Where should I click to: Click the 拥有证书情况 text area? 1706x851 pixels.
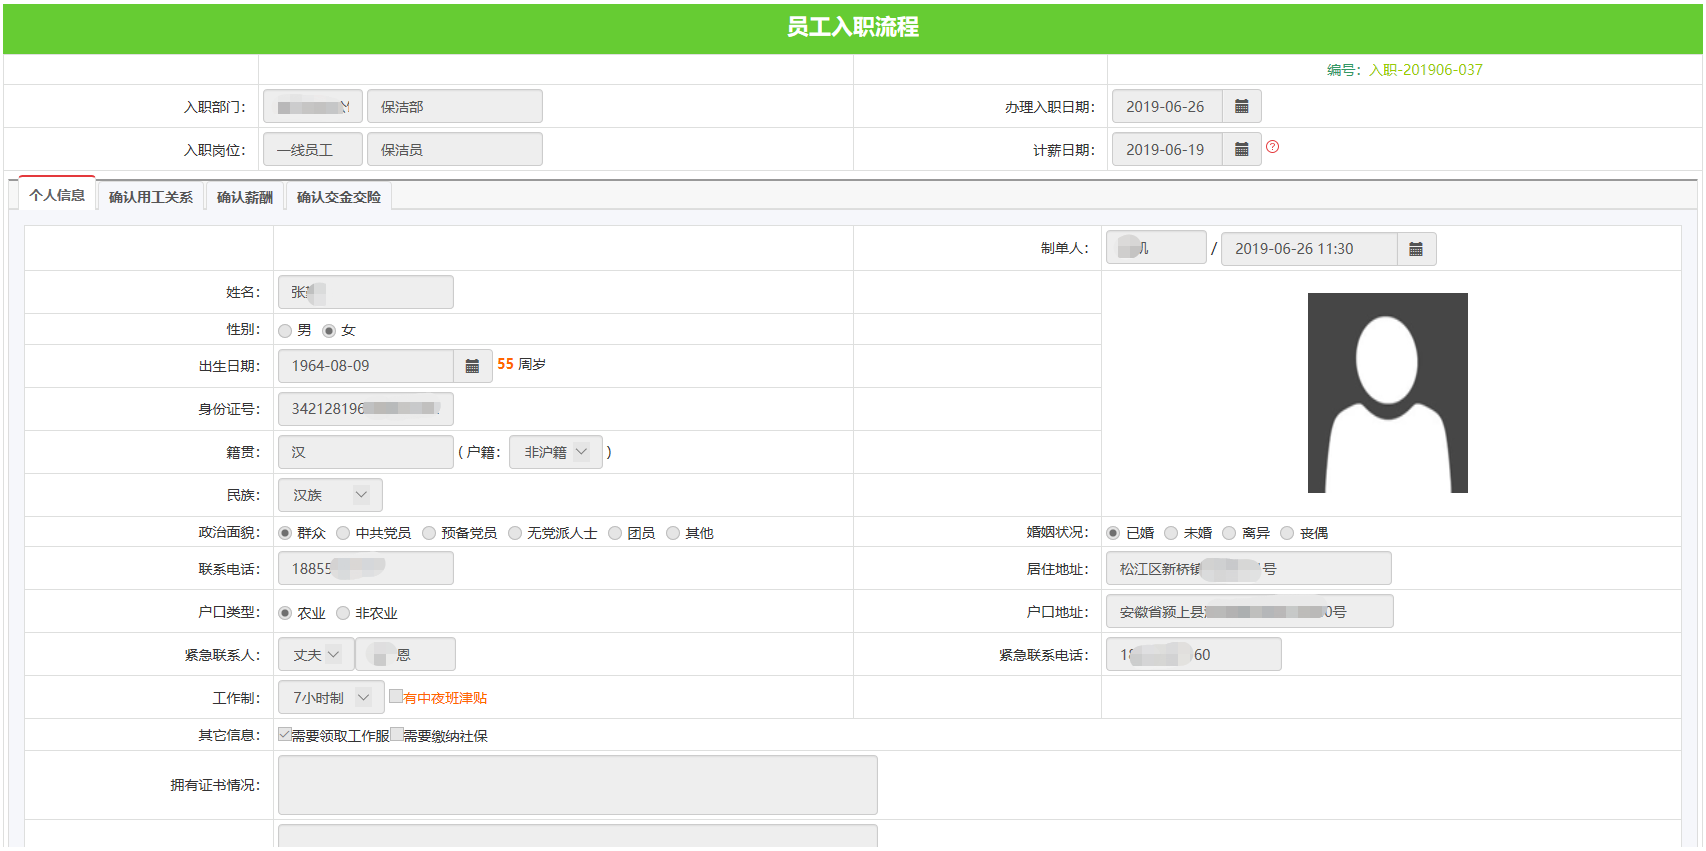[577, 785]
